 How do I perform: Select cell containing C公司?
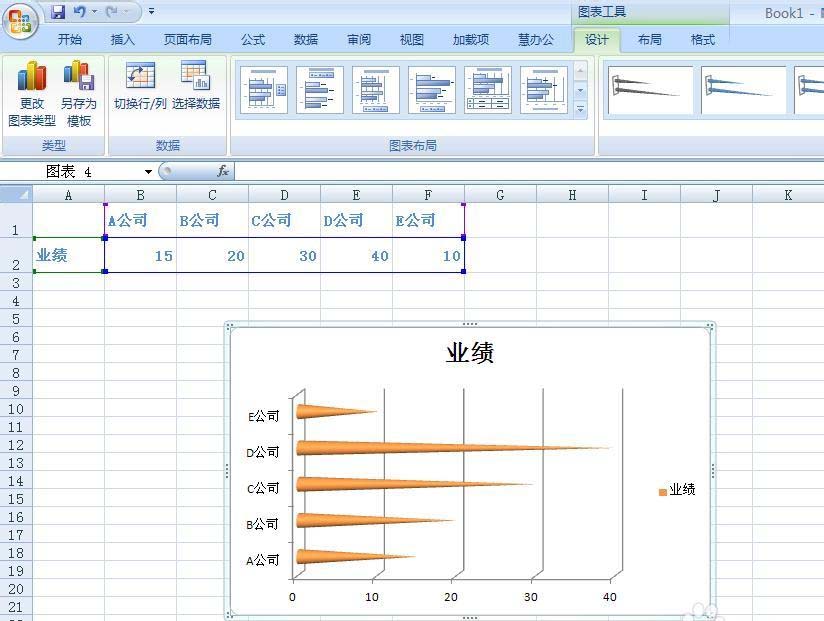pos(284,220)
